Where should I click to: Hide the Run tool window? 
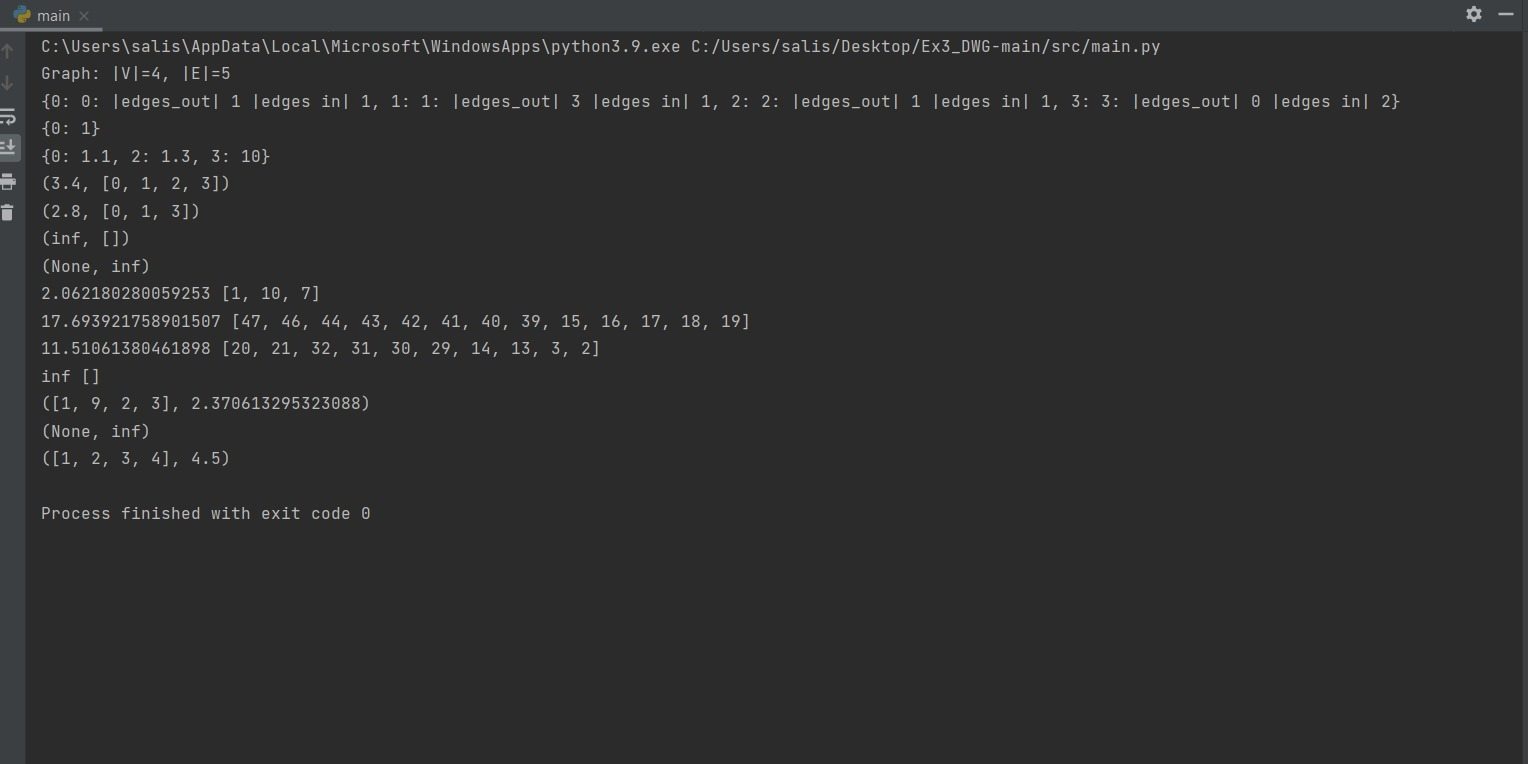pos(1506,15)
